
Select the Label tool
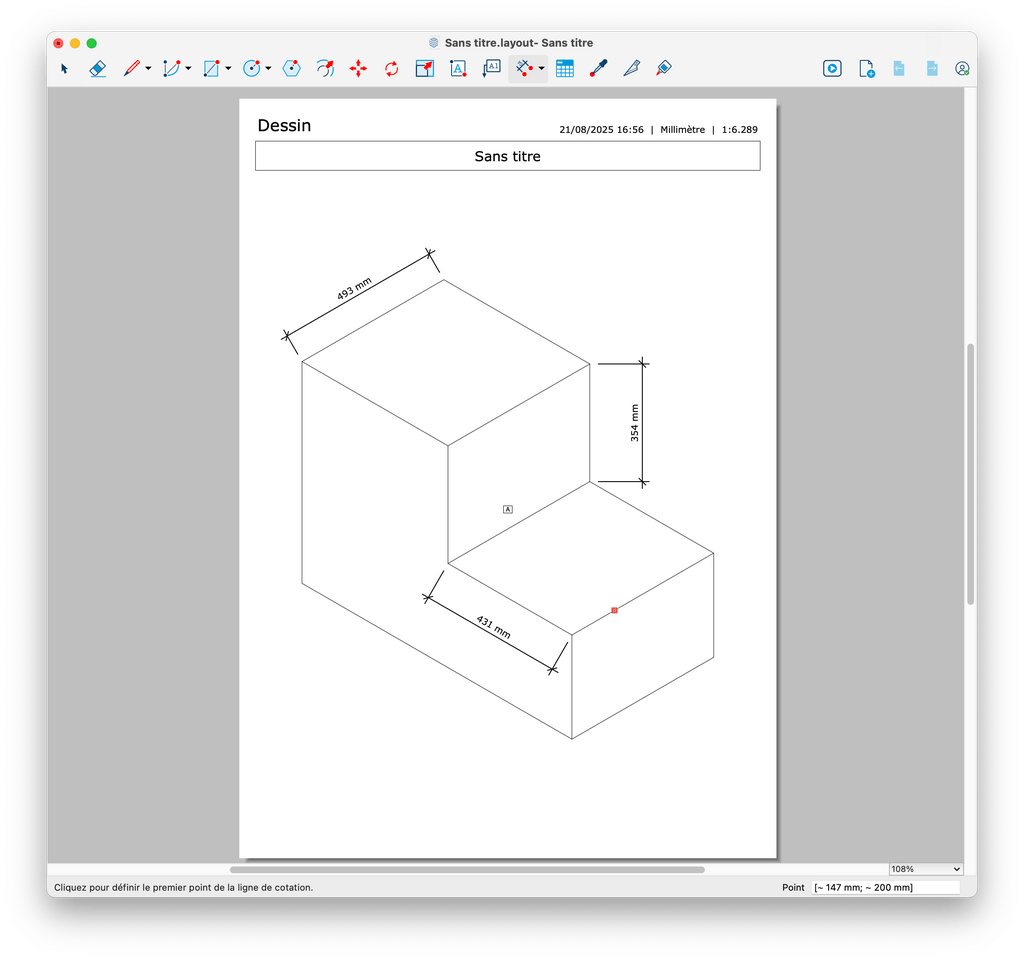pos(491,69)
